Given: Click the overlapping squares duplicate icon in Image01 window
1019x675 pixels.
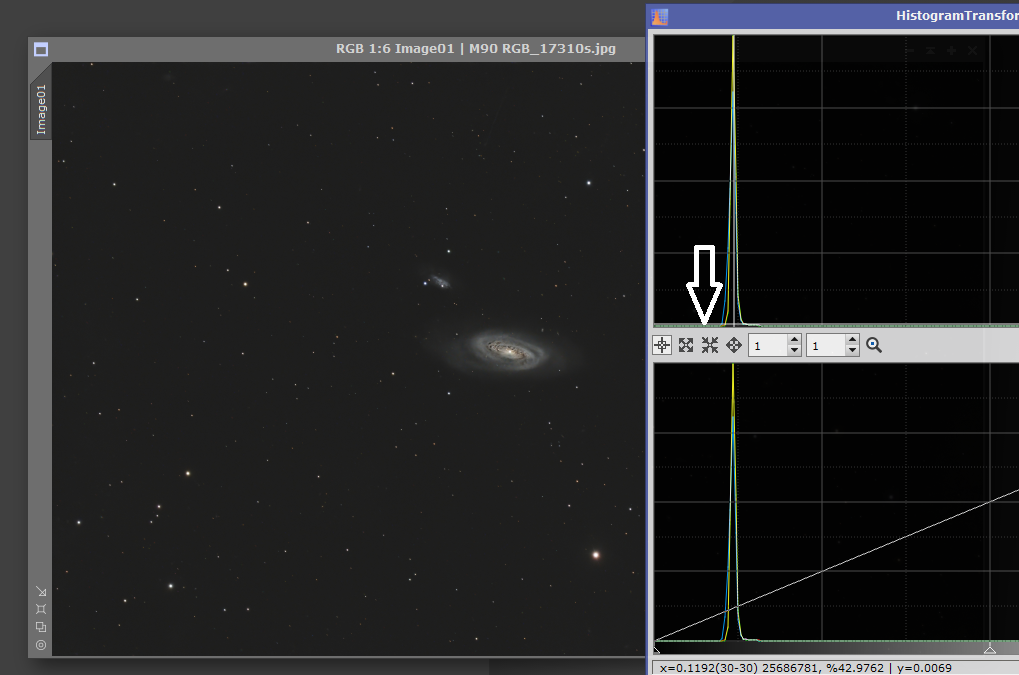Looking at the screenshot, I should (x=41, y=627).
